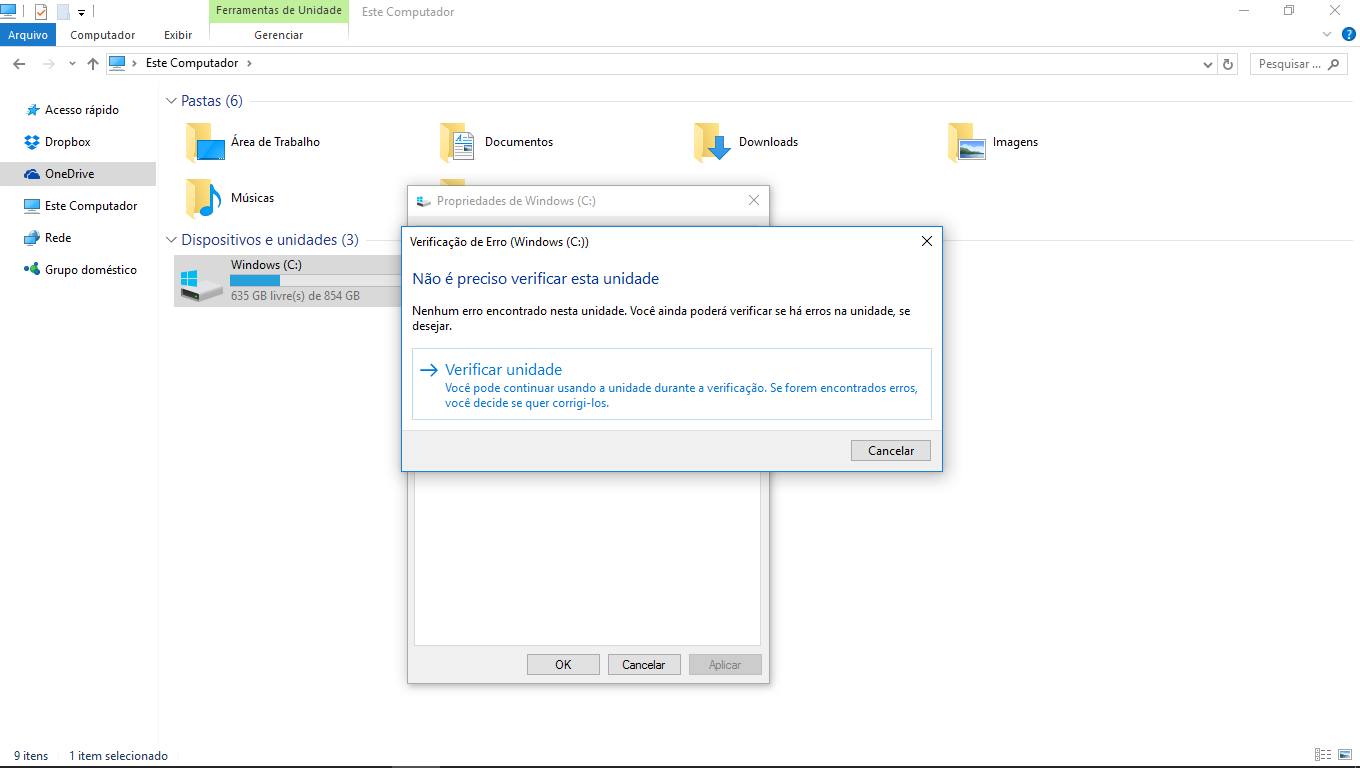Go up one level with the Up arrow
Viewport: 1360px width, 768px height.
[x=93, y=64]
